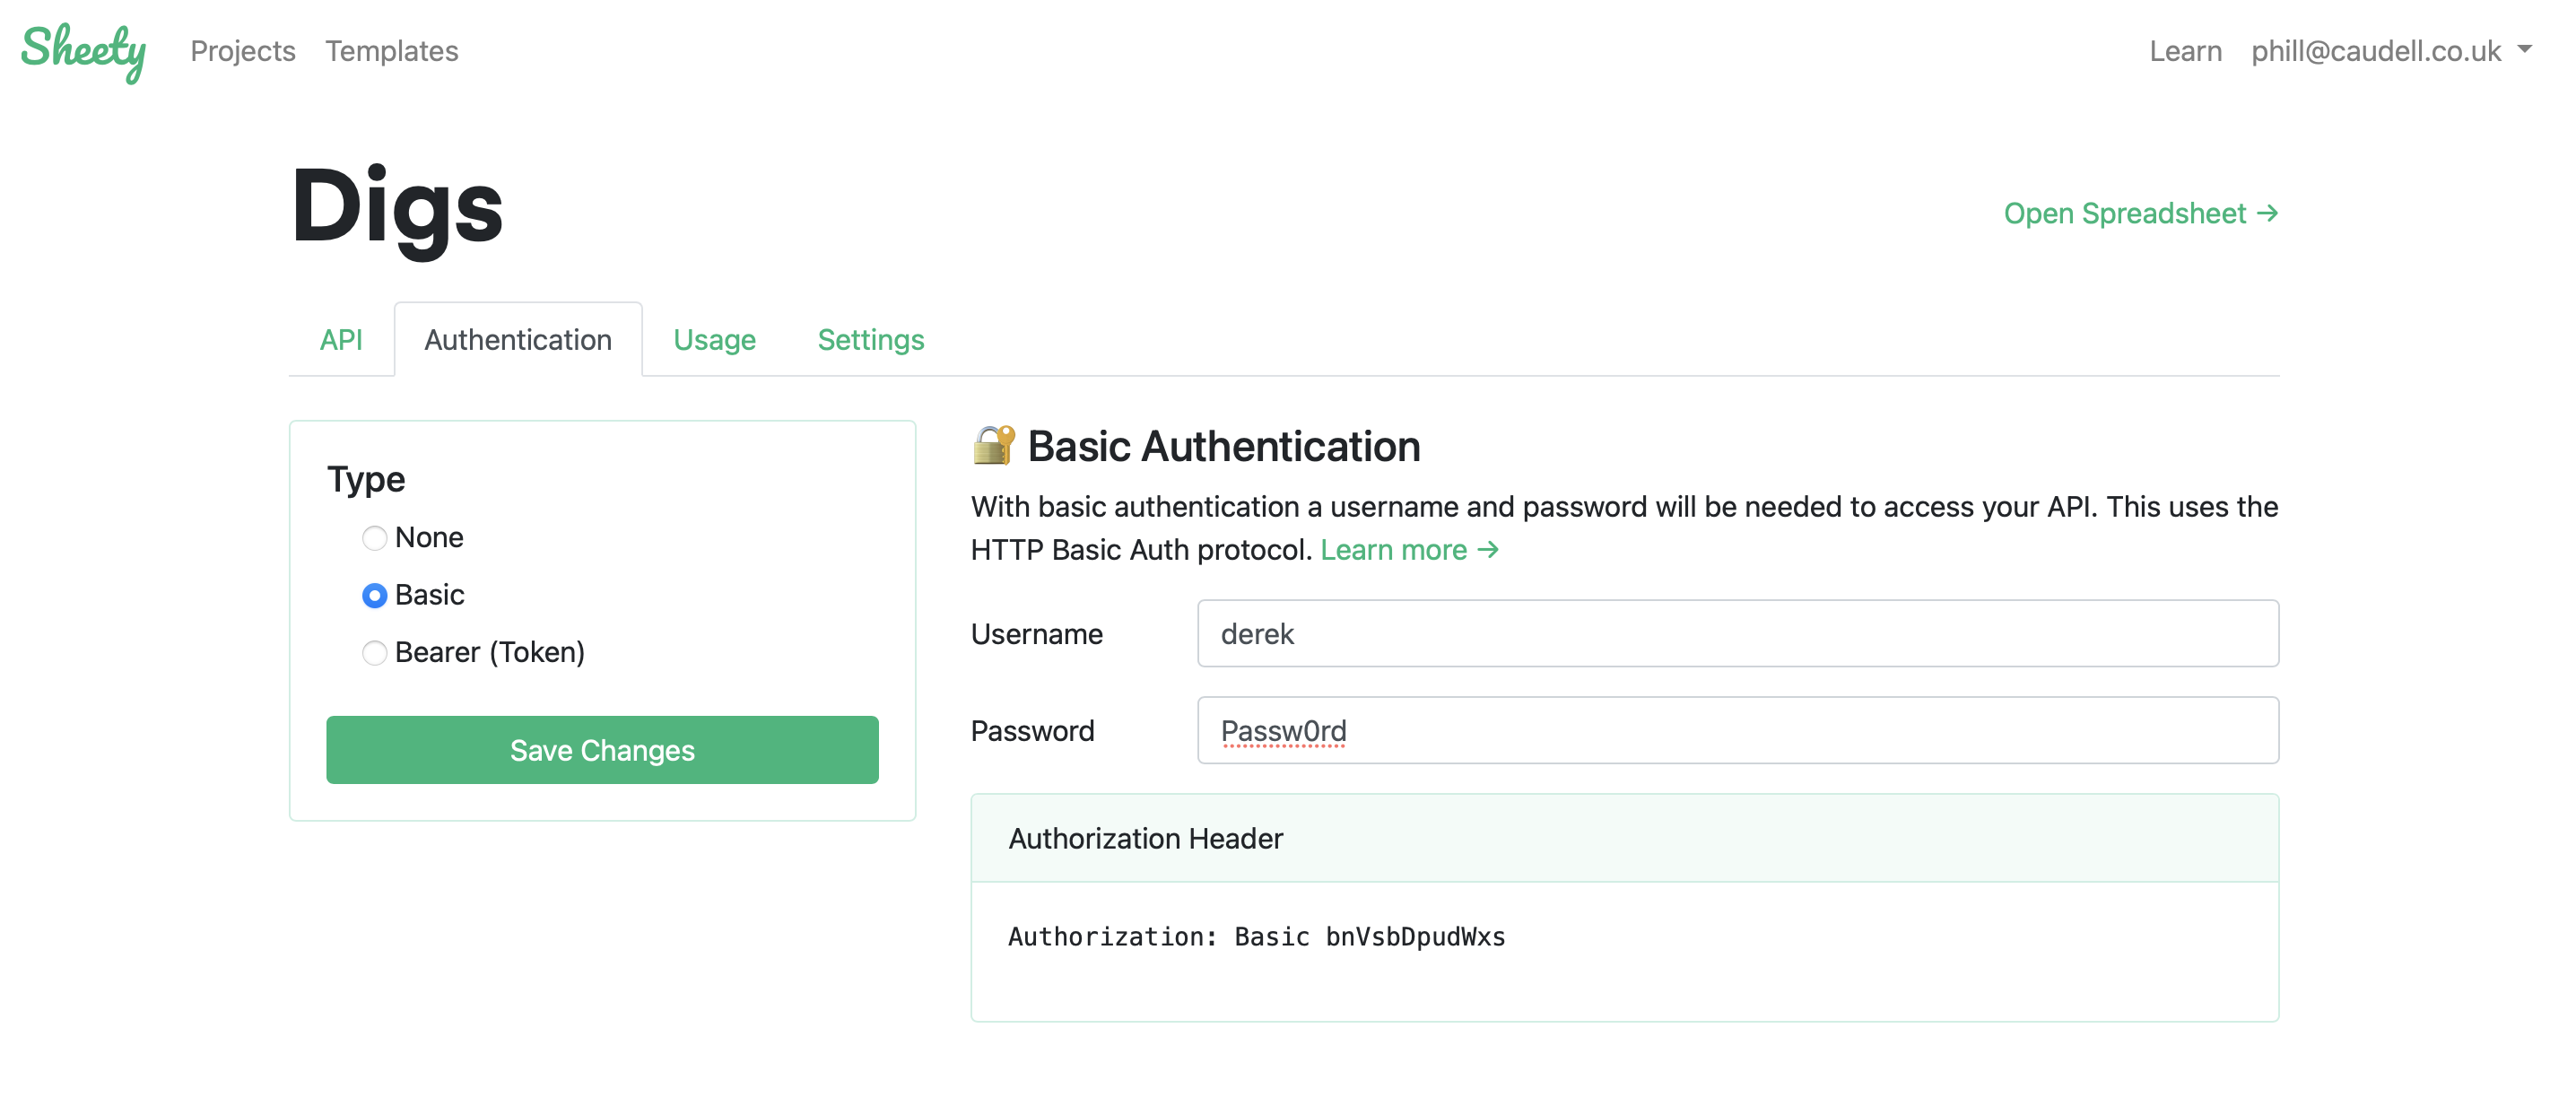This screenshot has width=2576, height=1098.
Task: Select the None authentication type
Action: [x=374, y=538]
